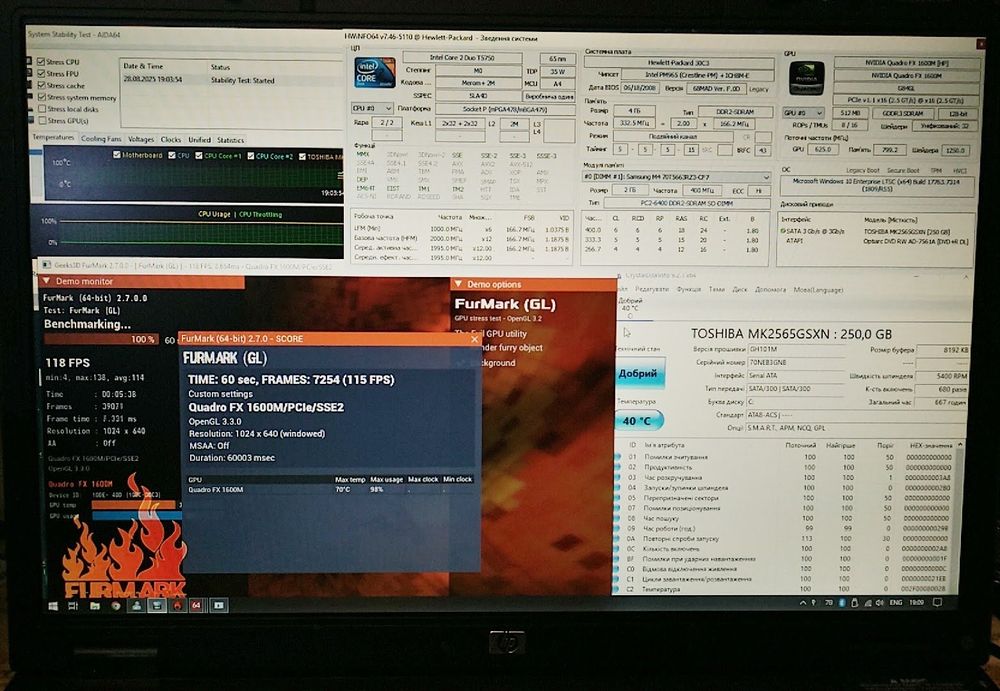This screenshot has width=1000, height=691.
Task: Open the Диск menu in CrystalDiskInfo
Action: pos(739,289)
